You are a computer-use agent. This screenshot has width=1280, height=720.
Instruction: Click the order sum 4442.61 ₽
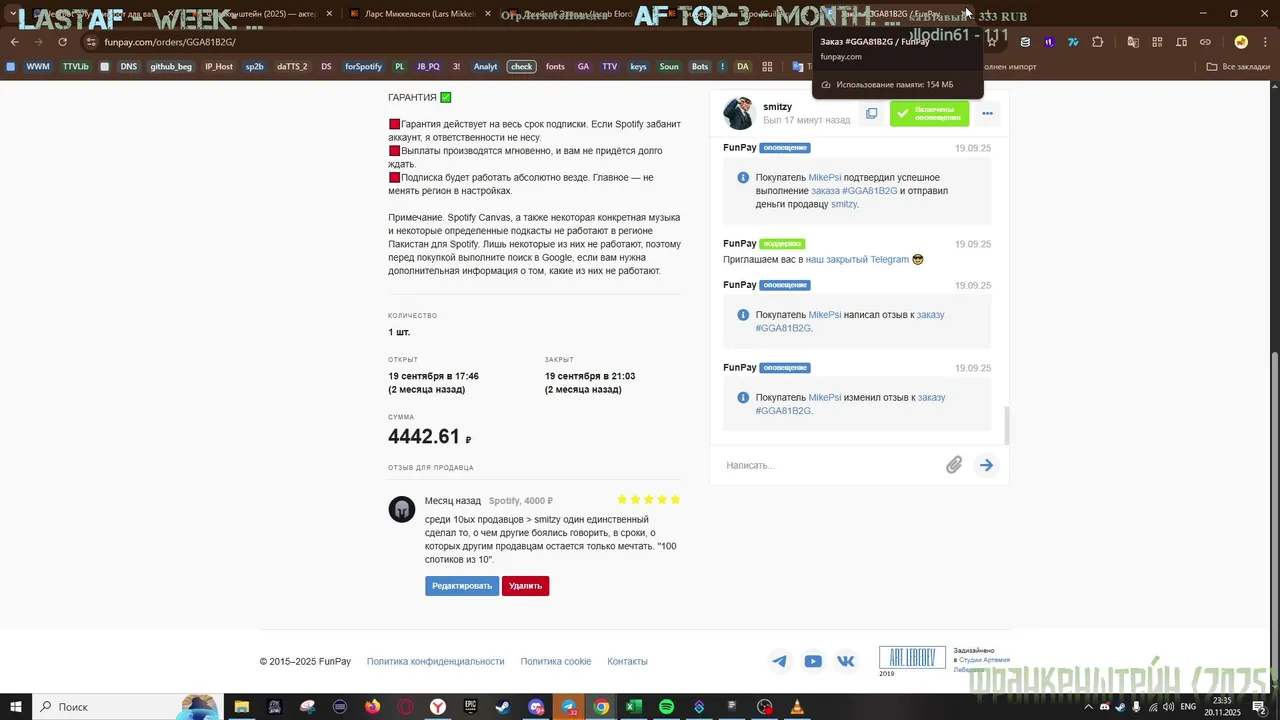pyautogui.click(x=429, y=437)
